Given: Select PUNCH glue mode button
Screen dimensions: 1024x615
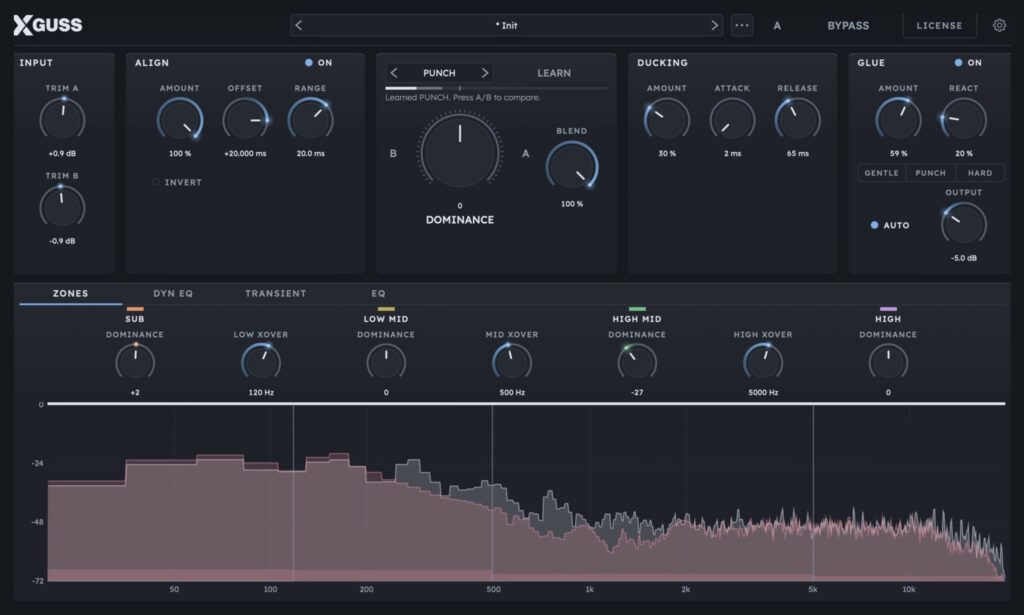Looking at the screenshot, I should pos(931,173).
